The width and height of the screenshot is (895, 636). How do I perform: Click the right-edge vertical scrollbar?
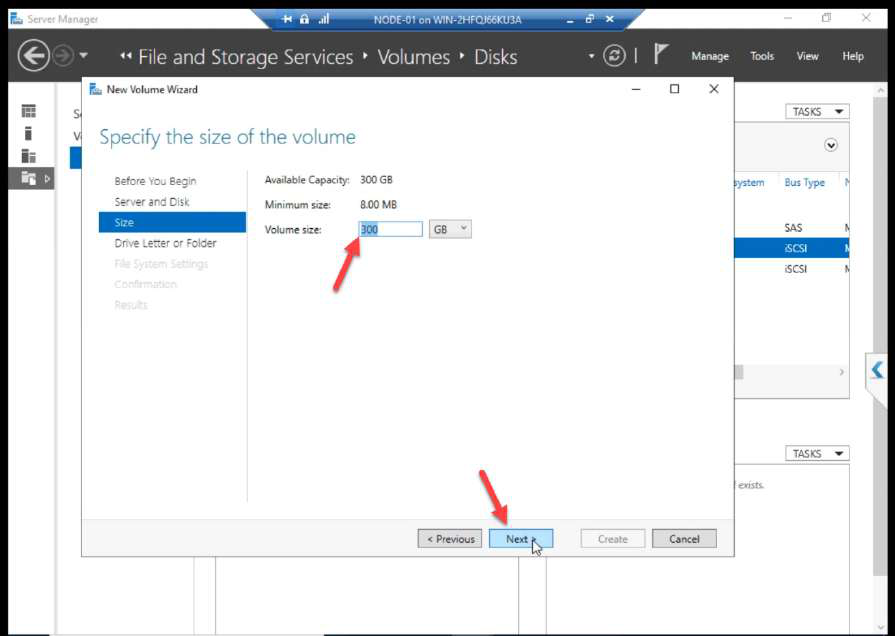point(880,337)
